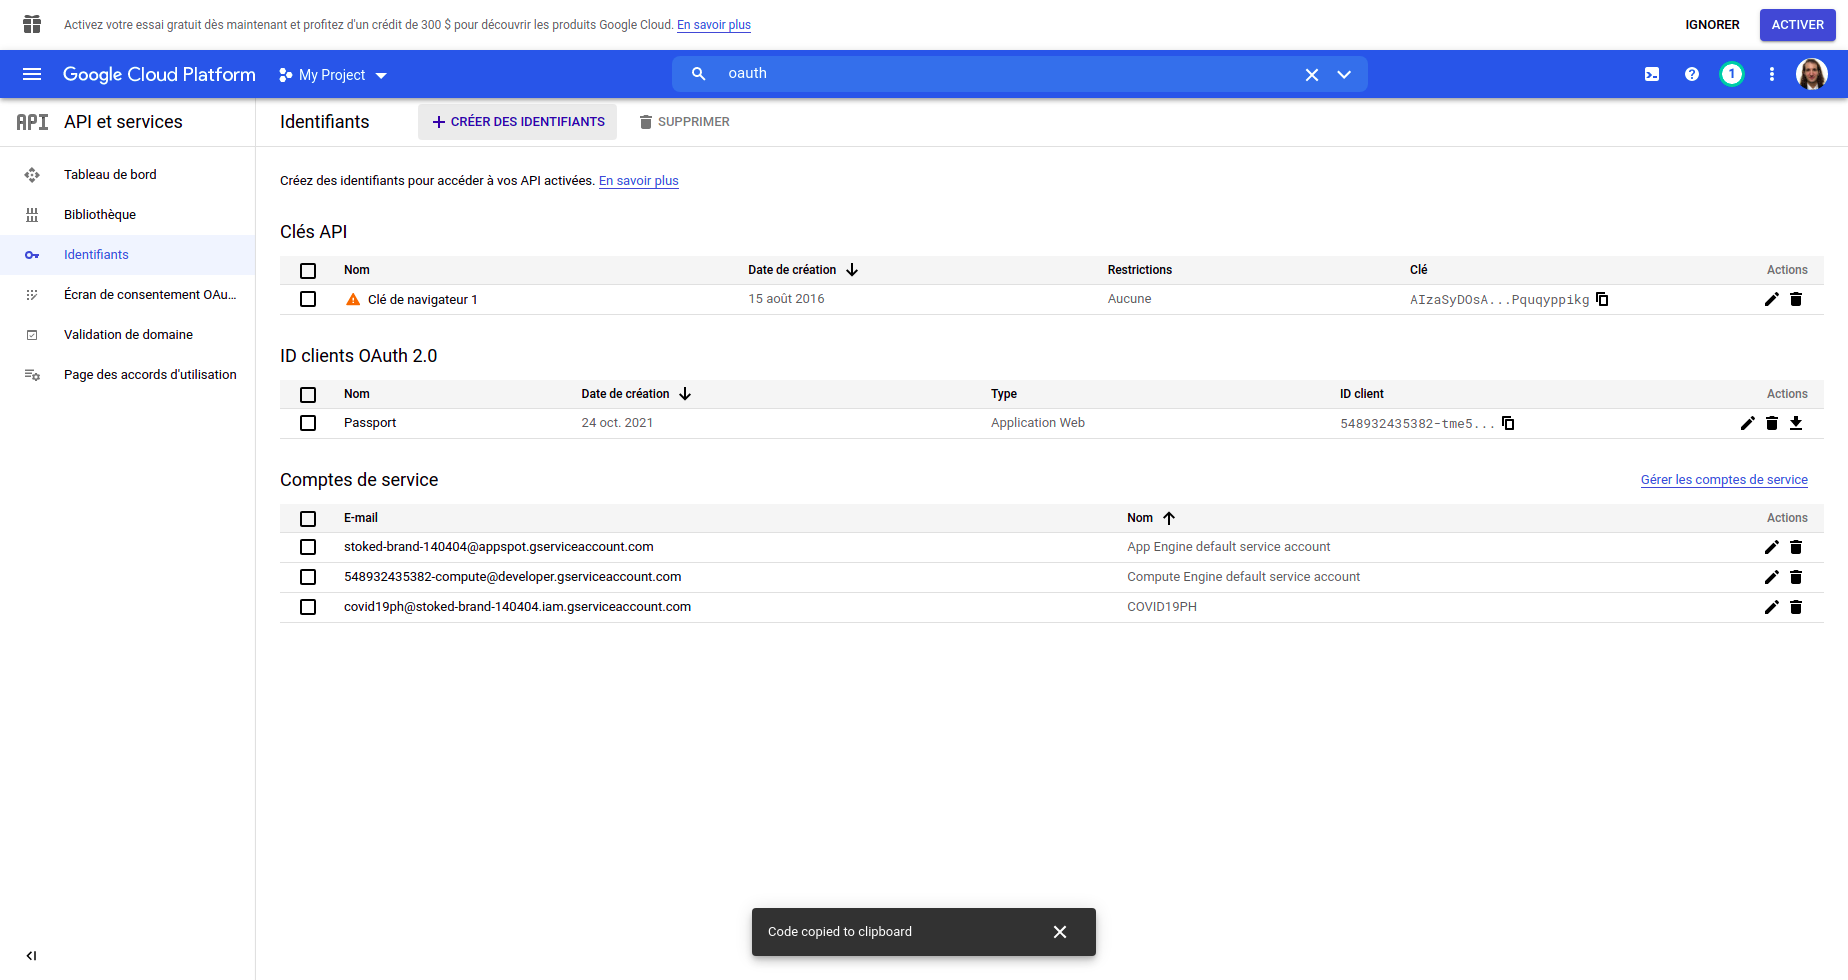This screenshot has height=980, width=1848.
Task: Open the My Project selector dropdown
Action: pos(333,75)
